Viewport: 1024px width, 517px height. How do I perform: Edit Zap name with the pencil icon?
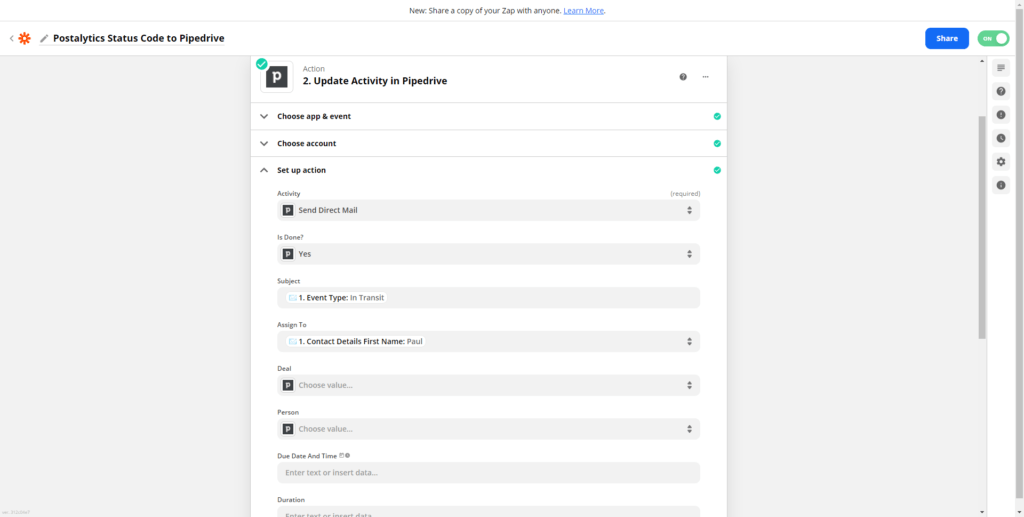[x=44, y=39]
